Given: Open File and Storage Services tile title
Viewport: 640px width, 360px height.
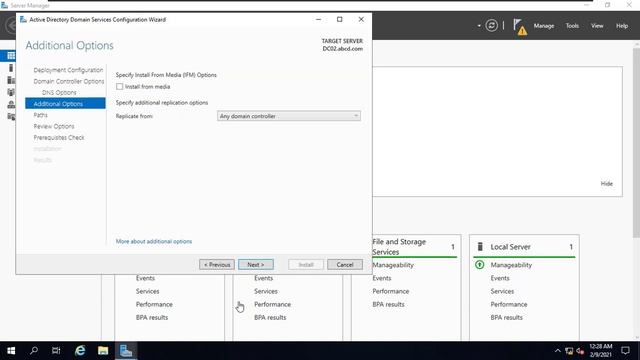Looking at the screenshot, I should [x=399, y=247].
